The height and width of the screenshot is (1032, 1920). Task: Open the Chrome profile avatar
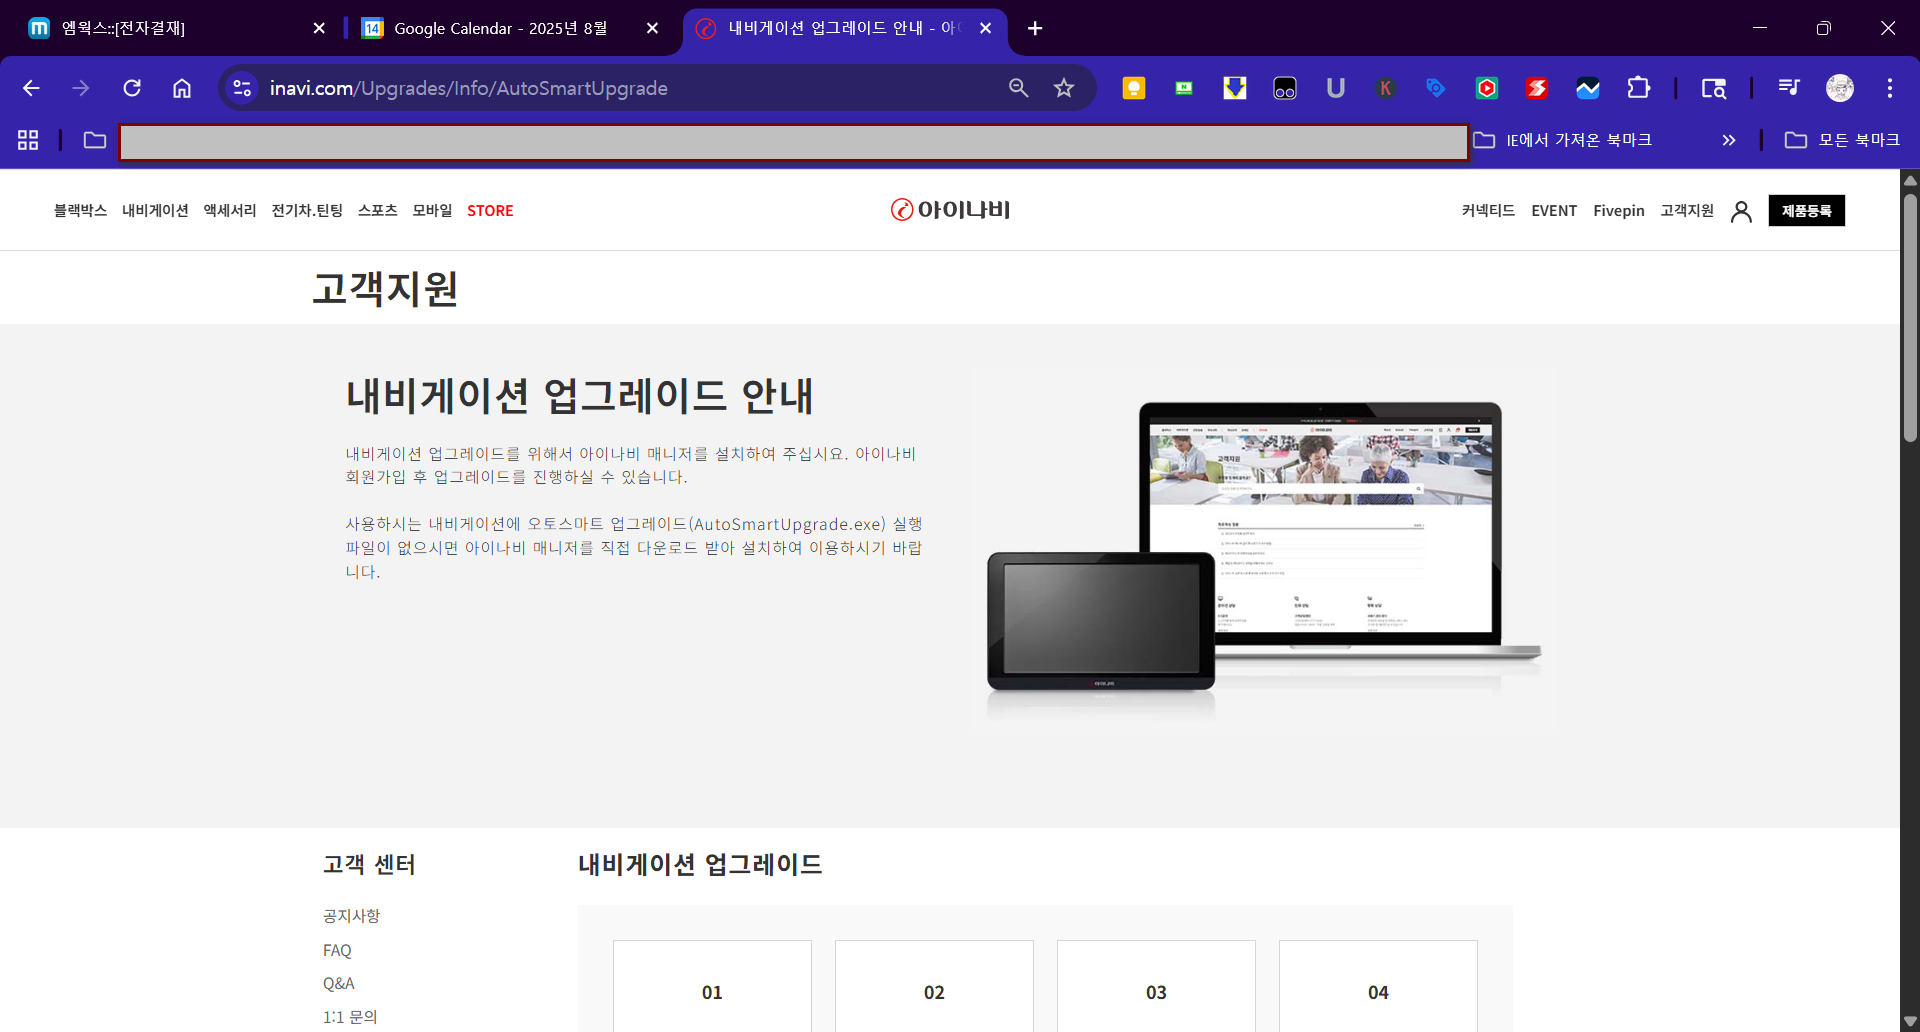[x=1840, y=88]
